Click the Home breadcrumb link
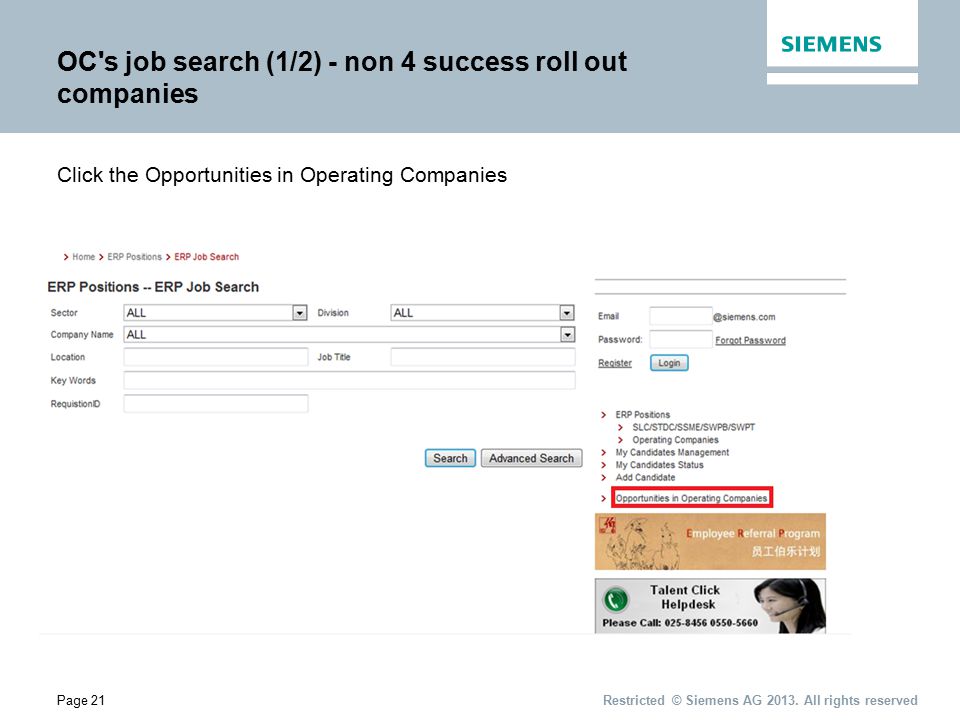Screen dimensions: 960x720 [83, 257]
